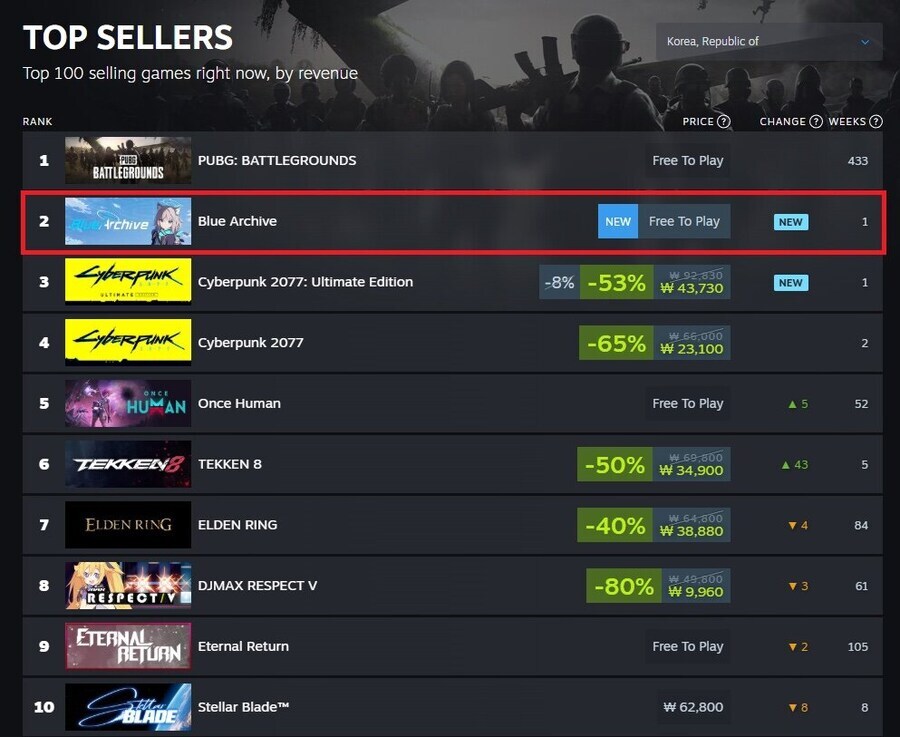Open the Blue Archive capsule image
The height and width of the screenshot is (737, 900).
[x=128, y=221]
